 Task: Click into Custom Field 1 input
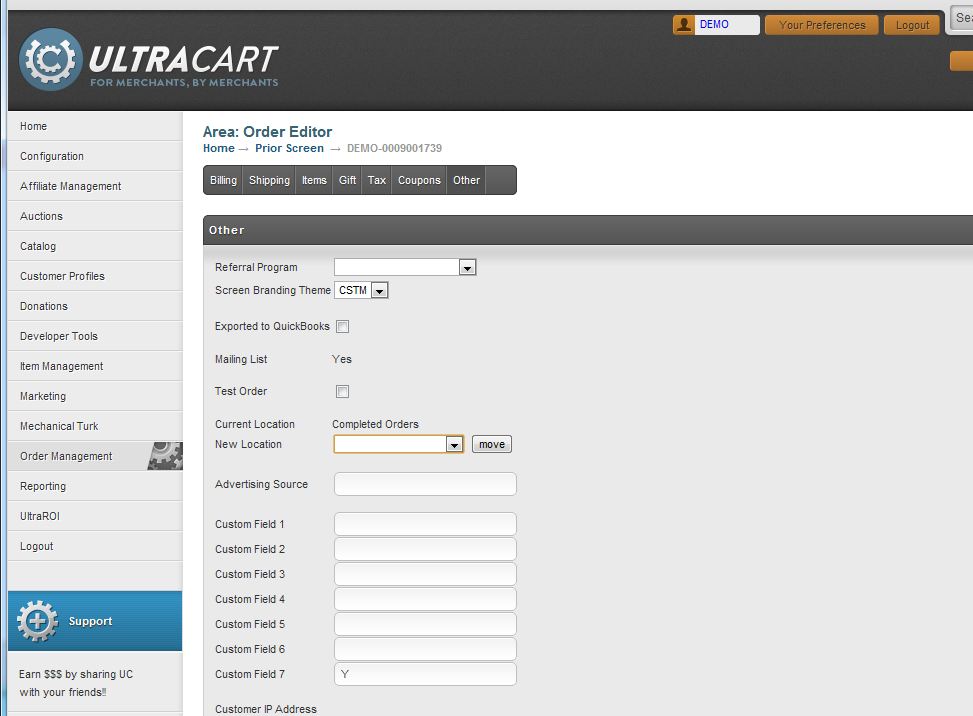click(x=425, y=524)
